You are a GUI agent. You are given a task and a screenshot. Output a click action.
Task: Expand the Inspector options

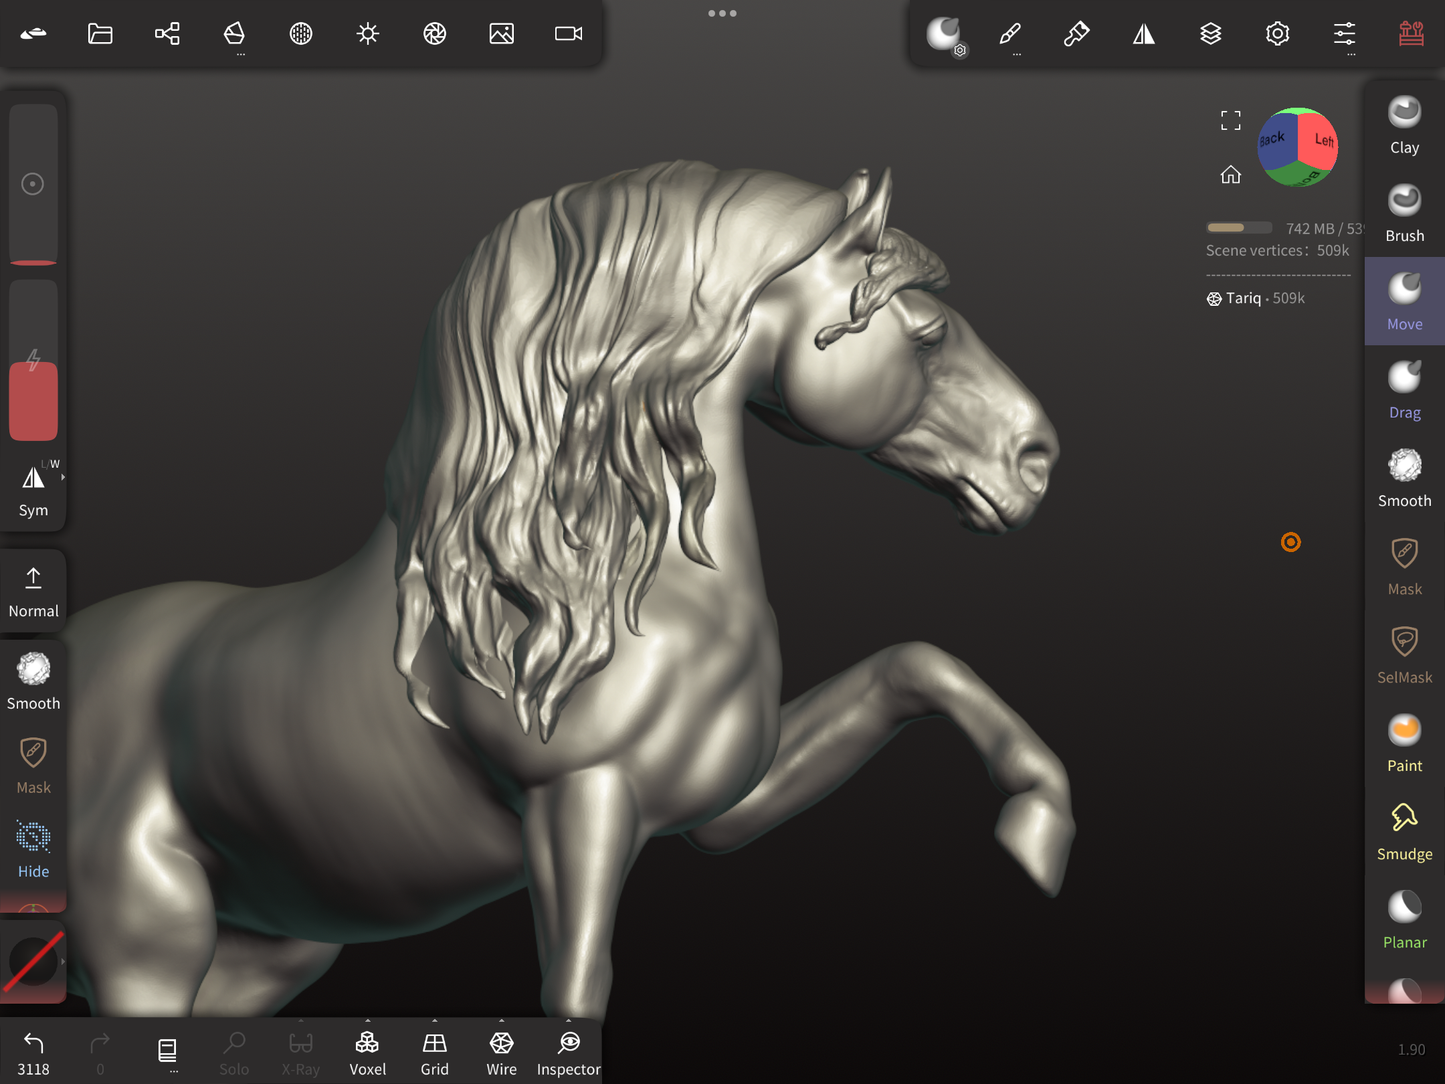[568, 1022]
